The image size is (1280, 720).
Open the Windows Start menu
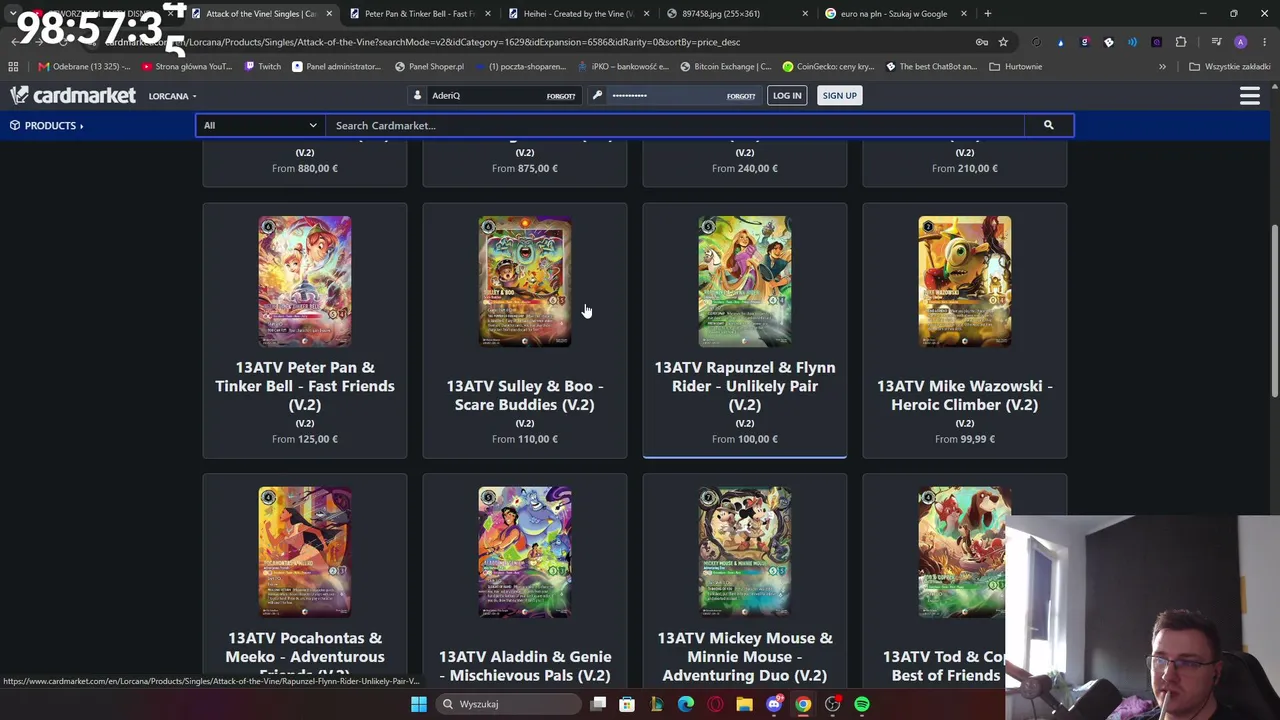419,704
